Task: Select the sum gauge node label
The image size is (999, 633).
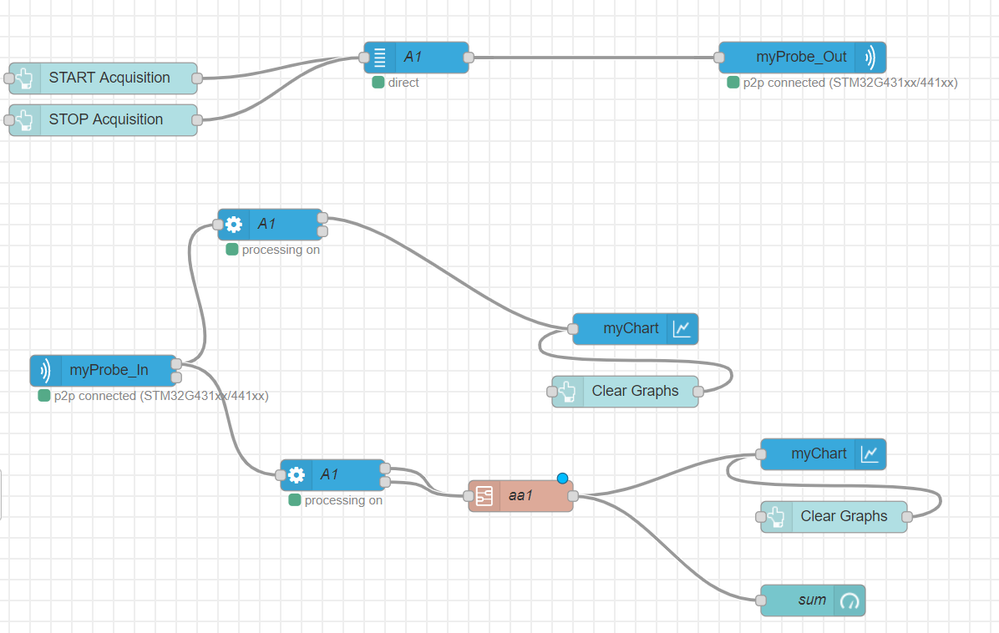Action: (812, 600)
